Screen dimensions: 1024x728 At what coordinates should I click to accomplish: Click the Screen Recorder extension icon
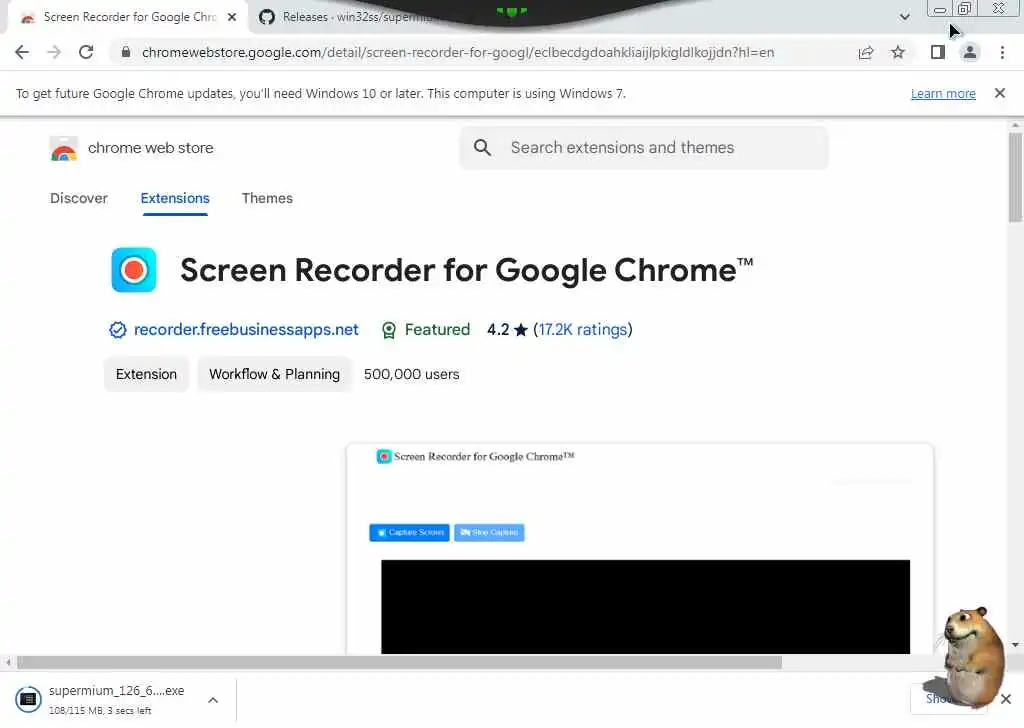[134, 270]
